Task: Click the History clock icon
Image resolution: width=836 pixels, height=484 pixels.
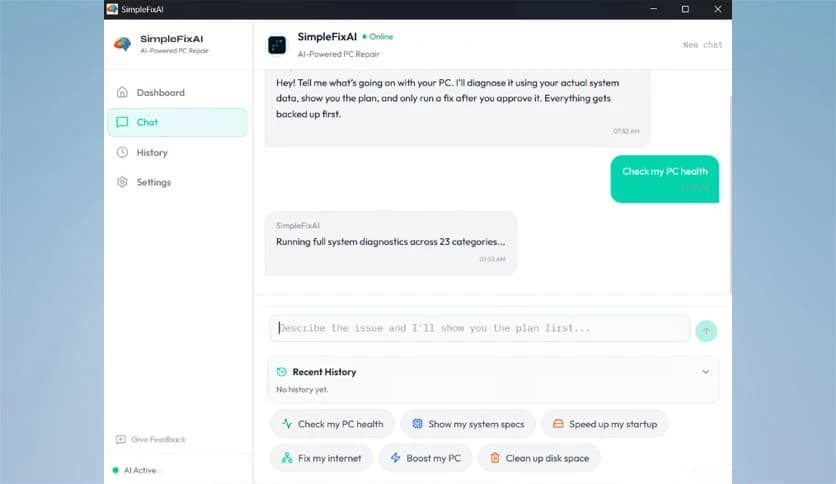Action: click(122, 152)
